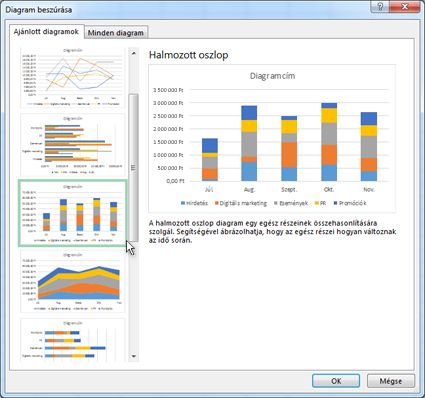Click the Júl. axis label

(209, 189)
